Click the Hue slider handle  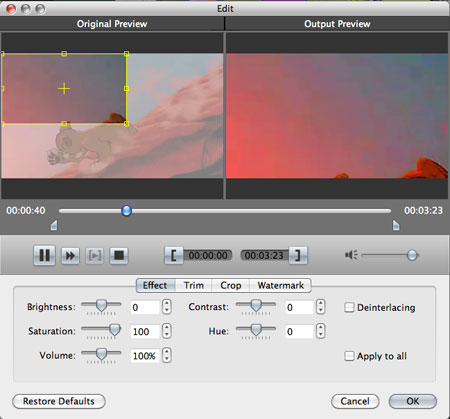point(256,330)
